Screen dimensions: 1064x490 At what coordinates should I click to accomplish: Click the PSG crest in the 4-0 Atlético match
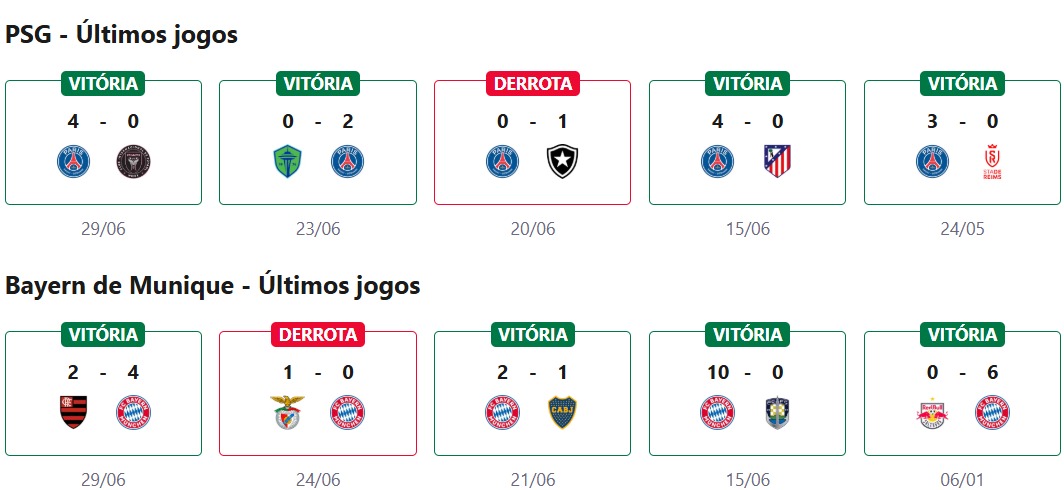(717, 161)
